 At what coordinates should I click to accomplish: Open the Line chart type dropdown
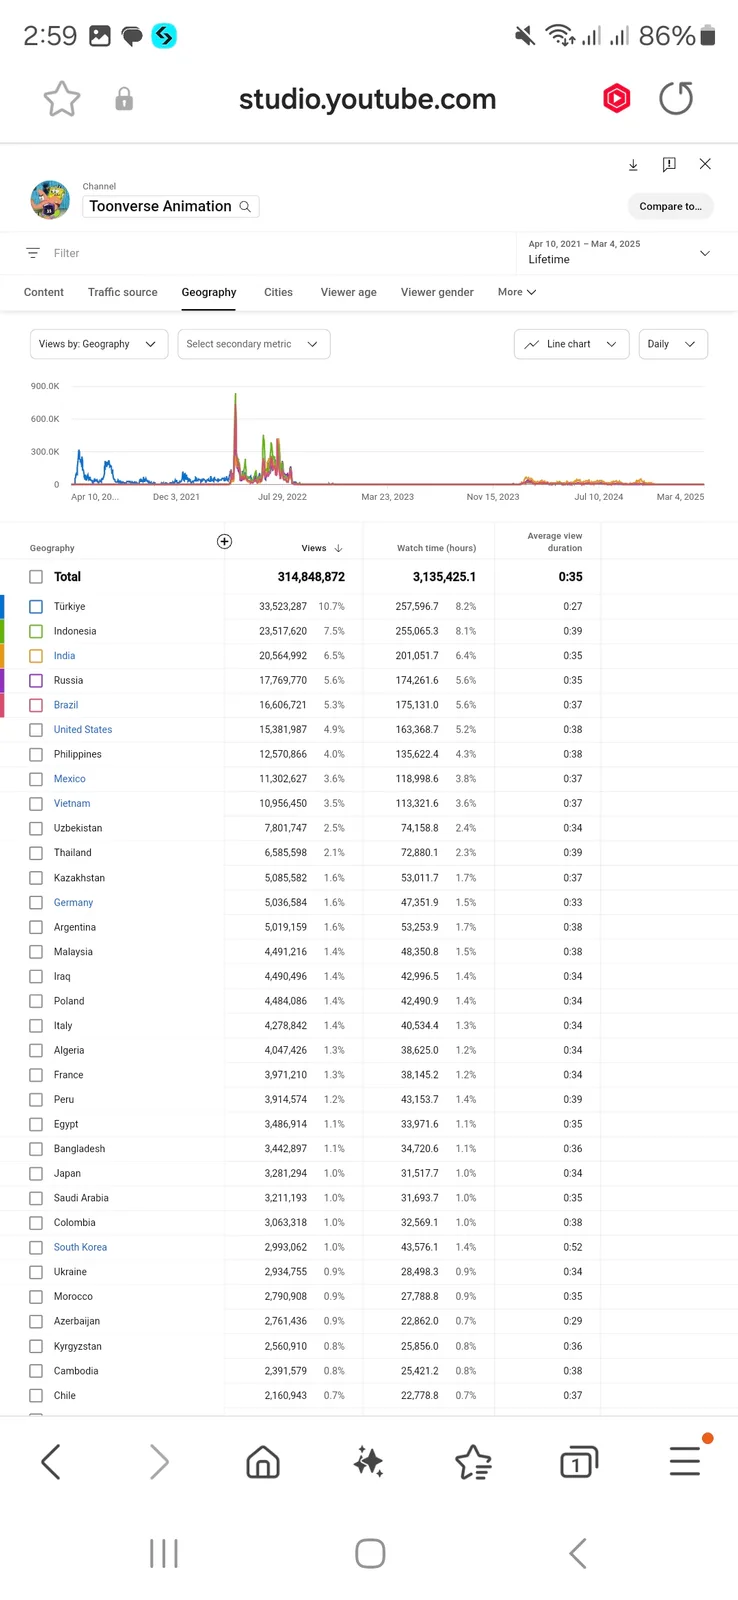(572, 344)
